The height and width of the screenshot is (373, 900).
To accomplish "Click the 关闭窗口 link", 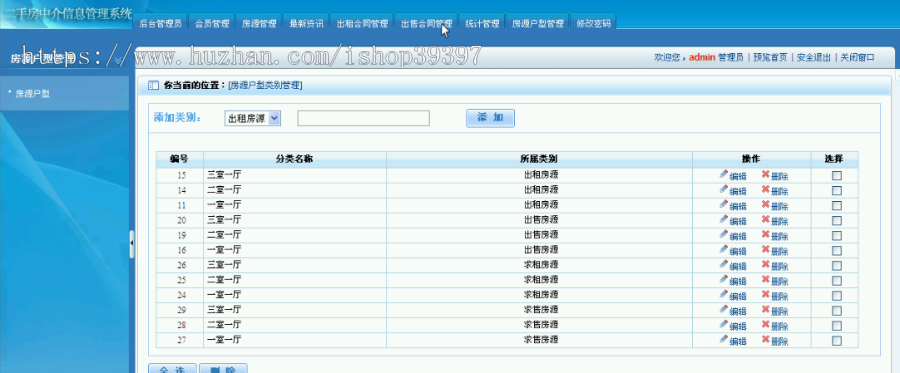I will click(x=858, y=57).
